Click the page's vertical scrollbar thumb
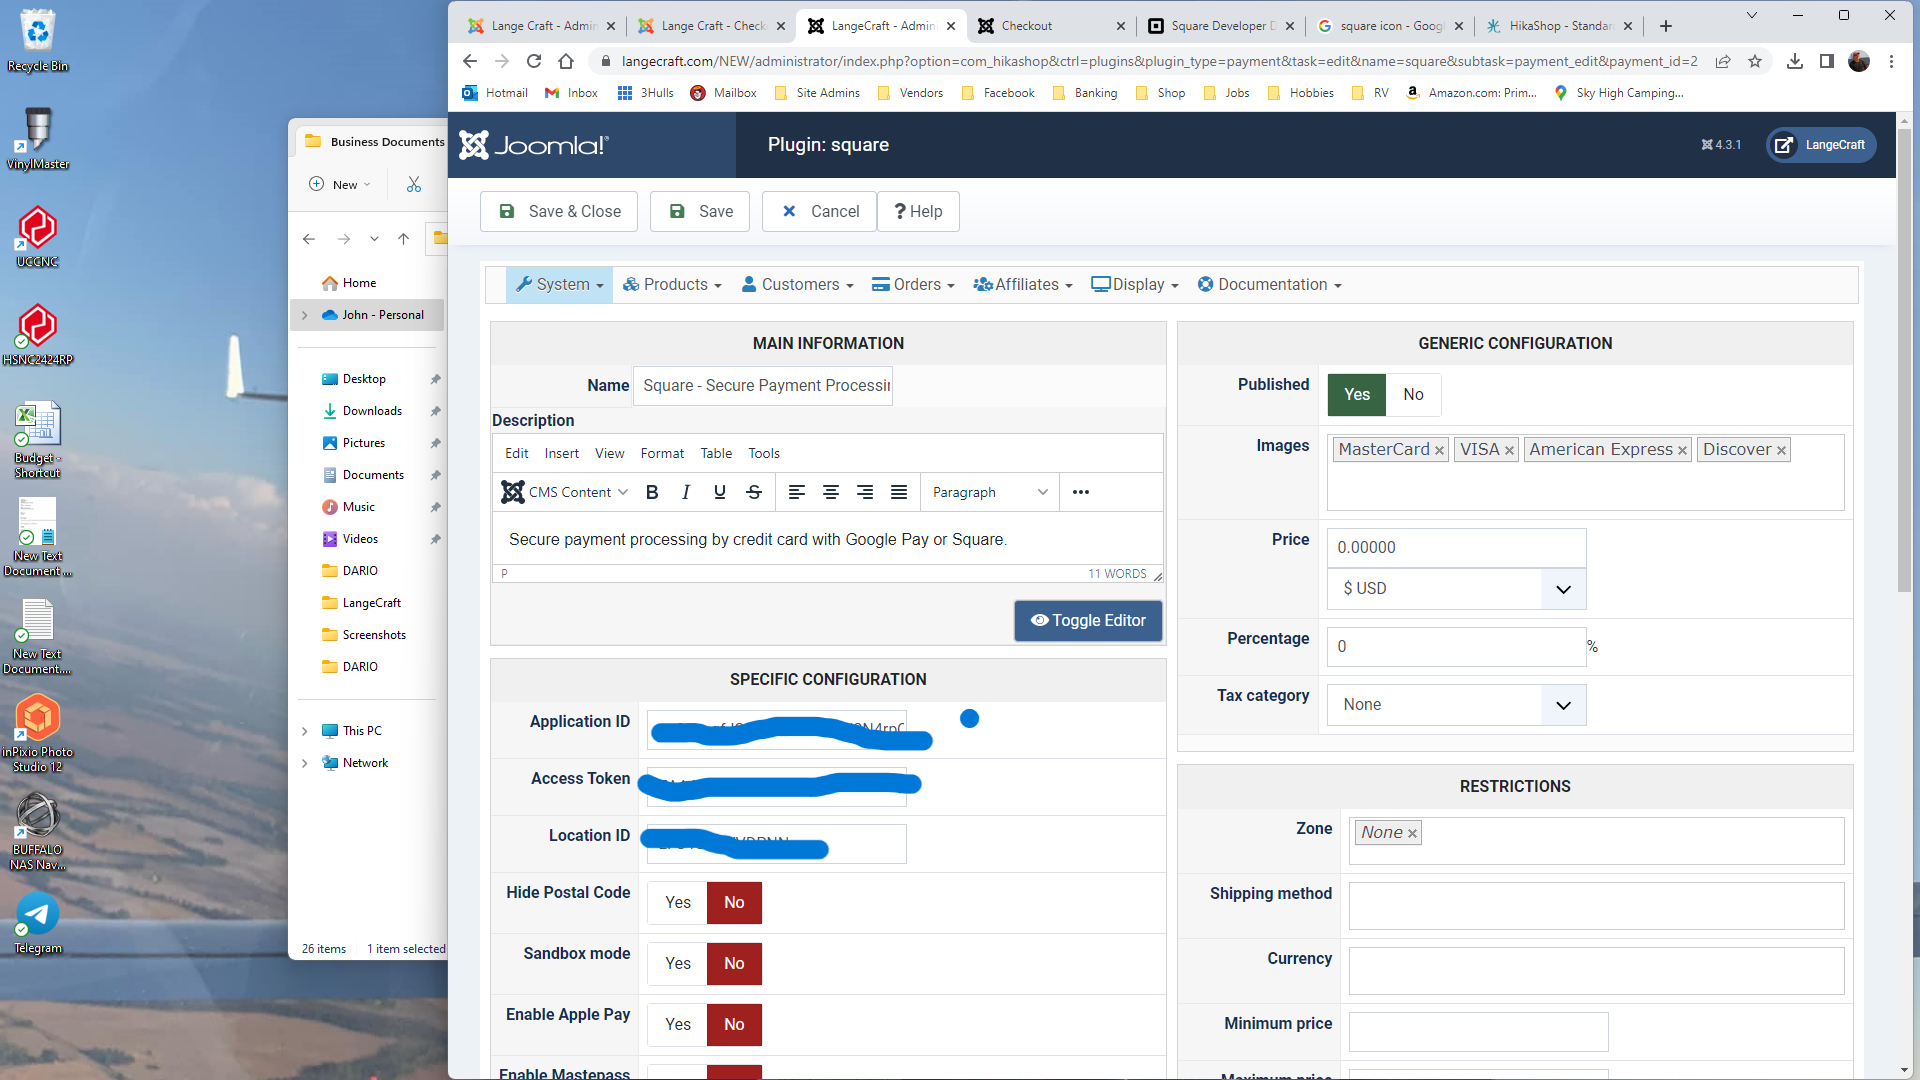 tap(1904, 360)
